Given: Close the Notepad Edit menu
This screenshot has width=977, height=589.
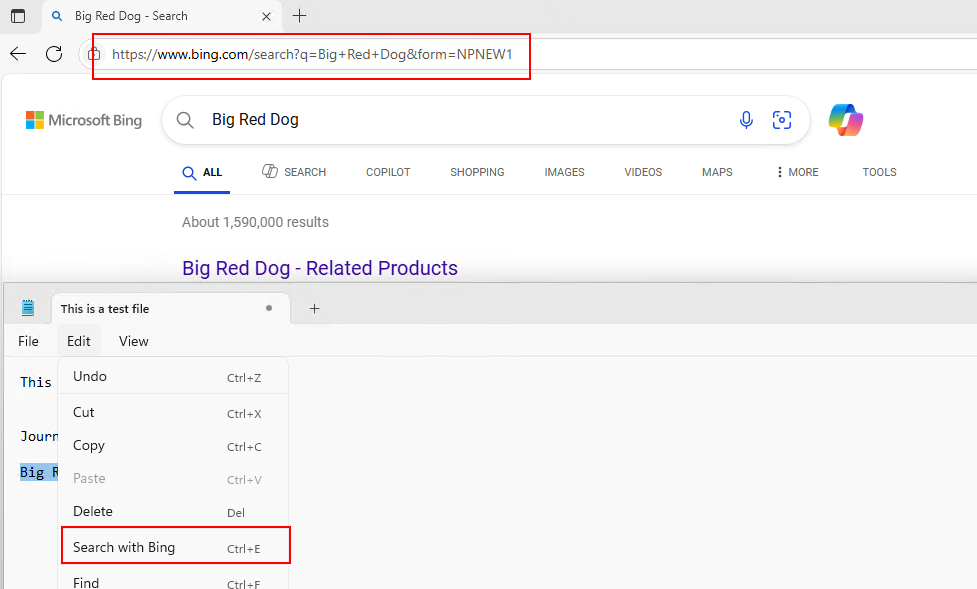Looking at the screenshot, I should [79, 341].
